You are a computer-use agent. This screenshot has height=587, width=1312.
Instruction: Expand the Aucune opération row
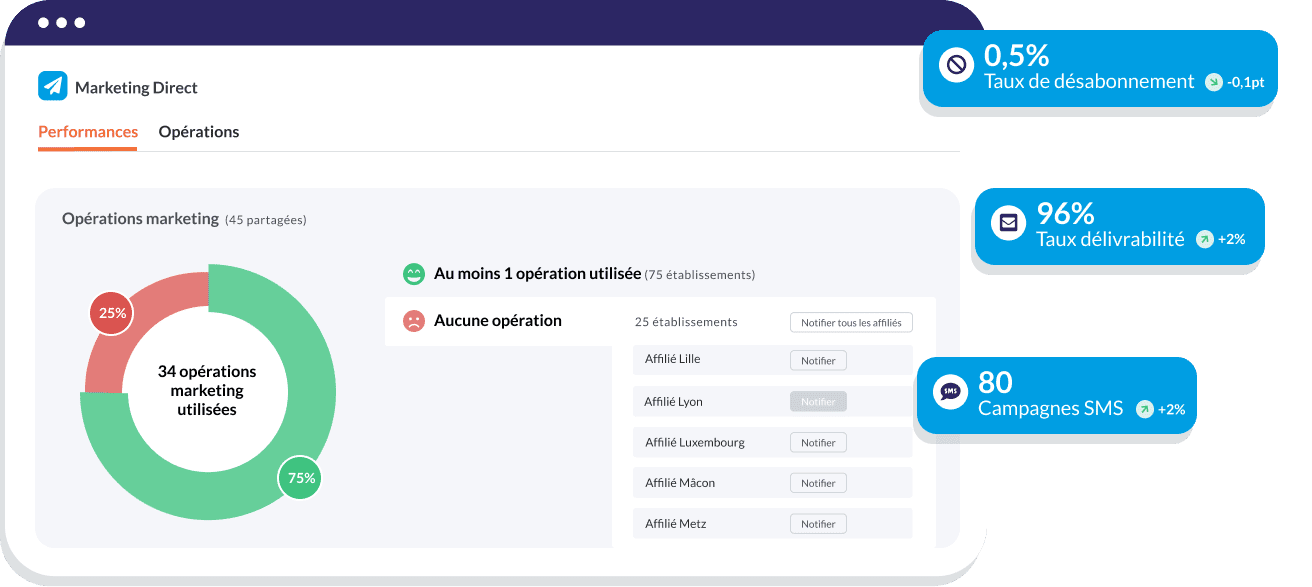coord(498,321)
